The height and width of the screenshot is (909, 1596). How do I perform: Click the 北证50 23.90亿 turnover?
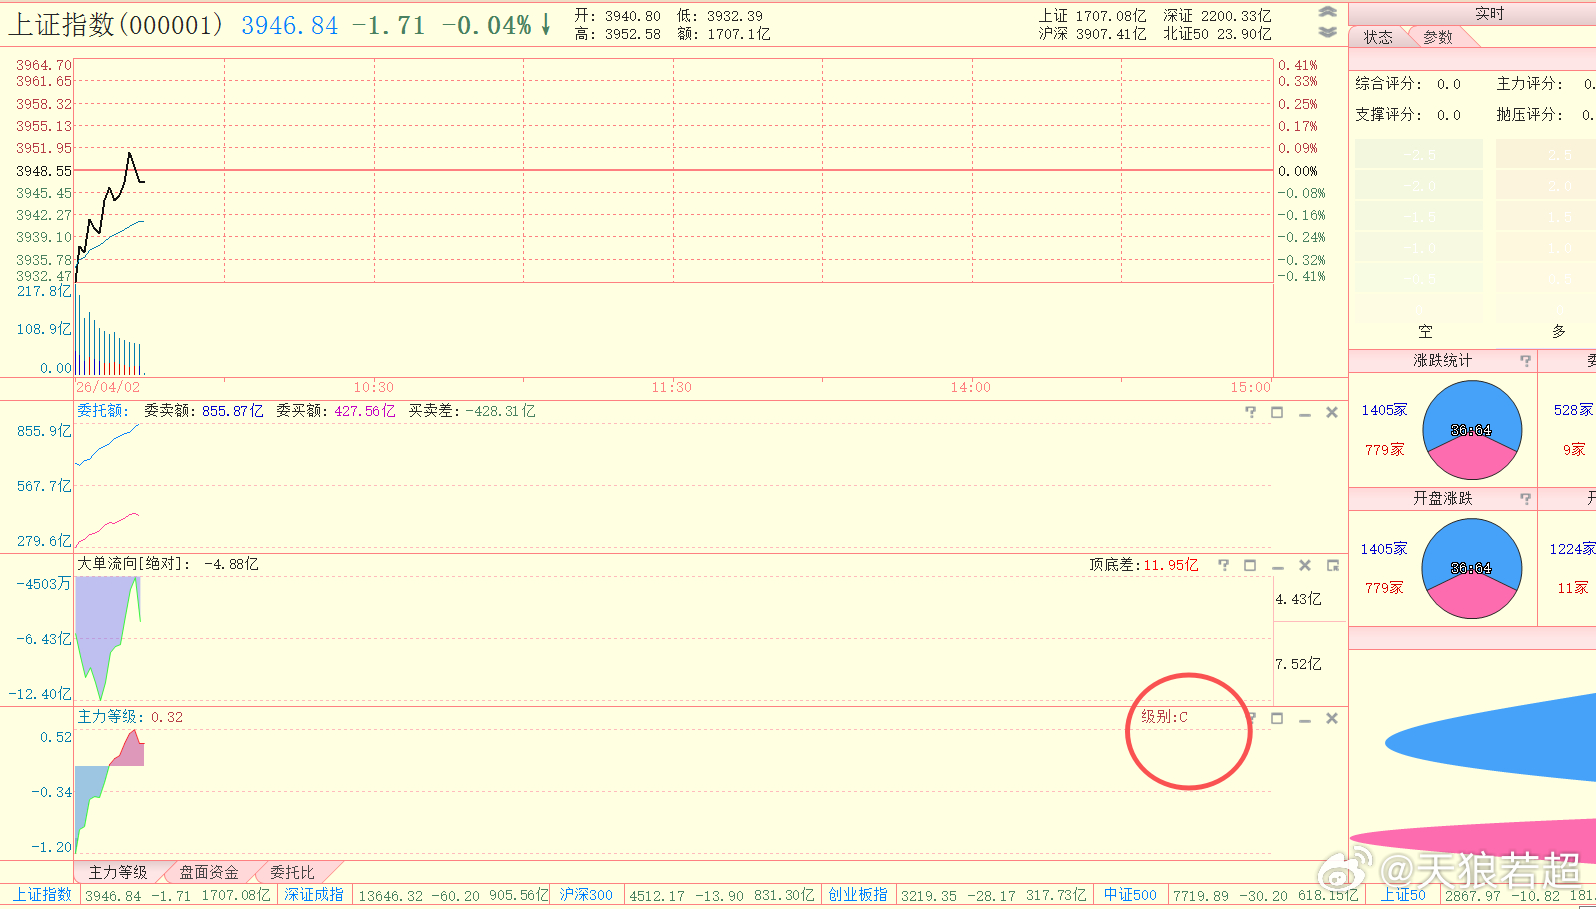[x=1217, y=34]
